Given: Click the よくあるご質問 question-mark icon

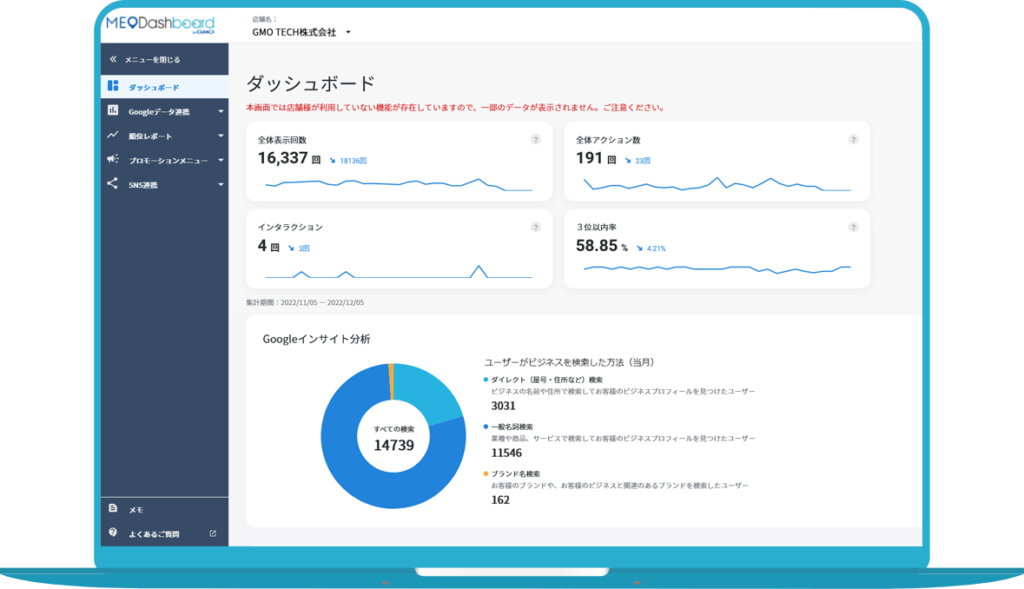Looking at the screenshot, I should point(113,532).
